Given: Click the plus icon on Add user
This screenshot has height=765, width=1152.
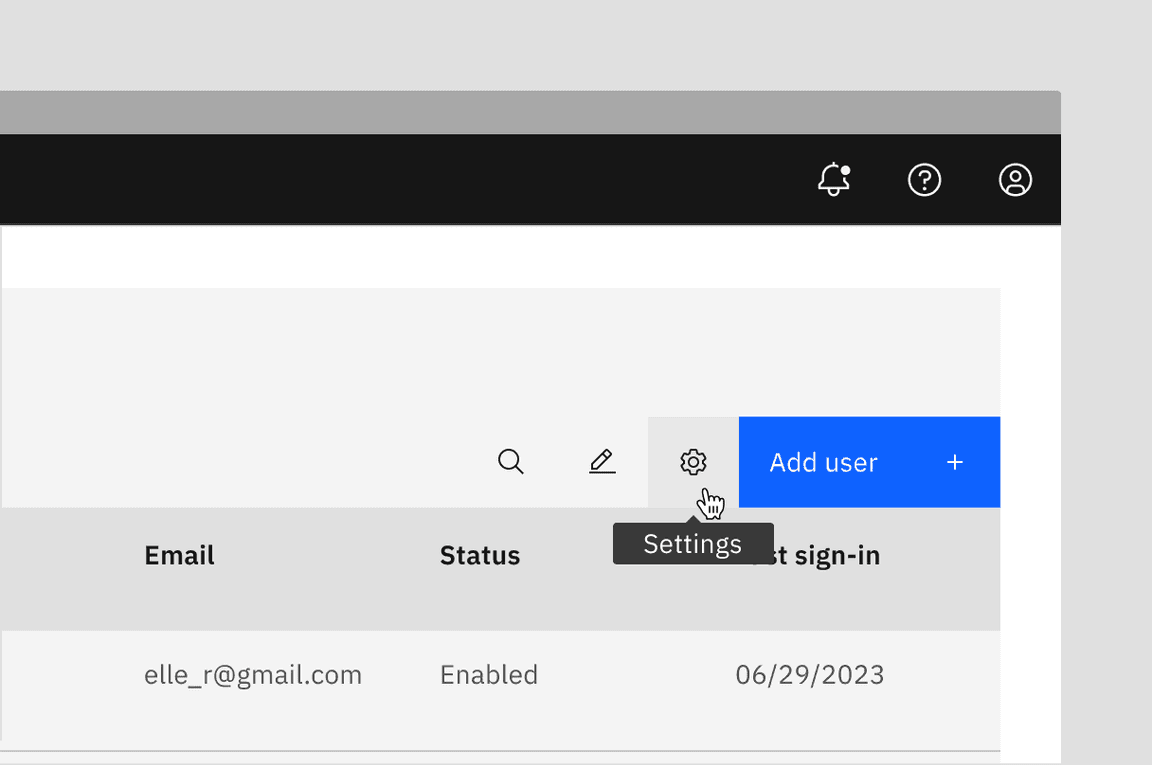Looking at the screenshot, I should pyautogui.click(x=955, y=462).
